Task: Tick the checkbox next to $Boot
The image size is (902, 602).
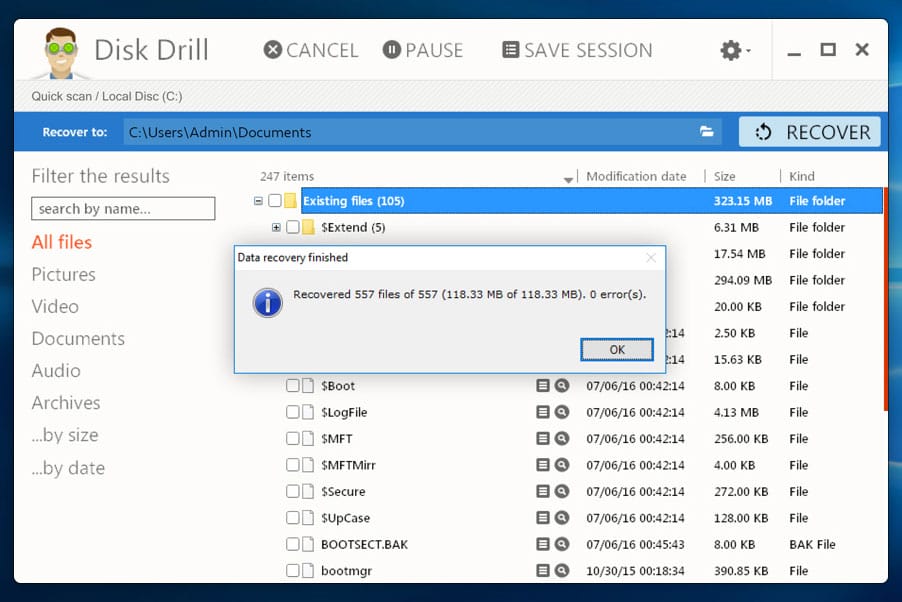Action: [x=293, y=386]
